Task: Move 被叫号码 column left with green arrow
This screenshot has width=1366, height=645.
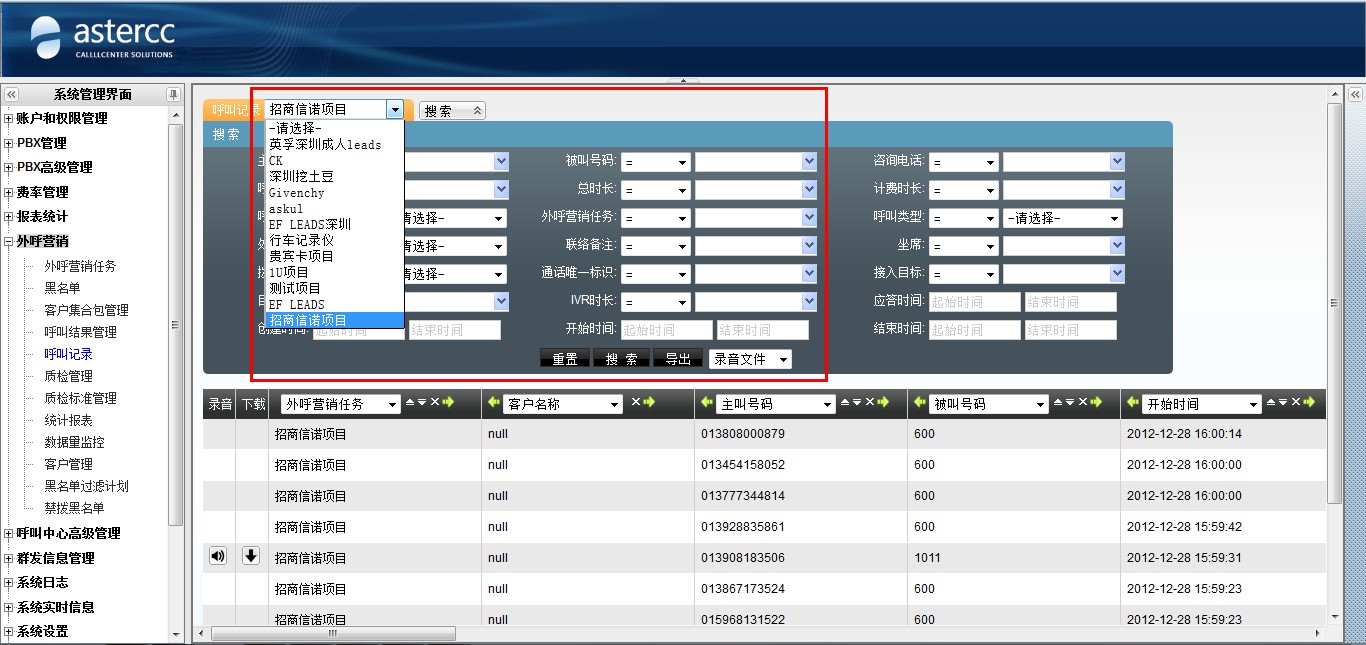Action: pyautogui.click(x=921, y=403)
